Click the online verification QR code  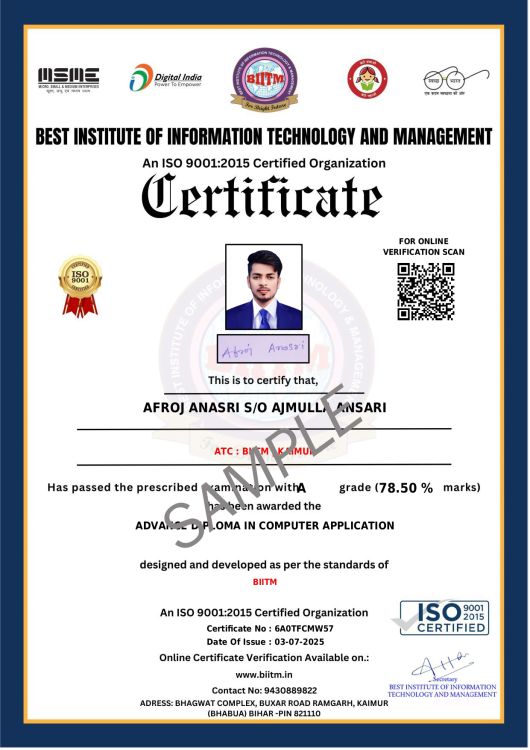pos(425,291)
